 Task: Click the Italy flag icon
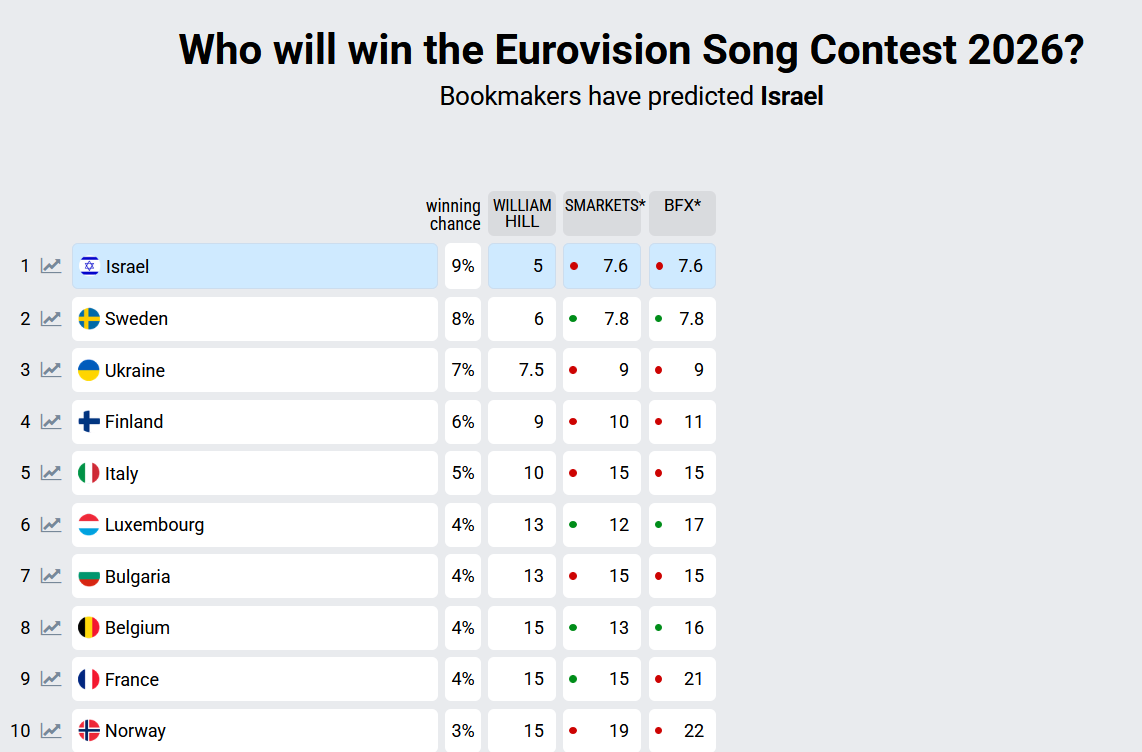click(89, 473)
